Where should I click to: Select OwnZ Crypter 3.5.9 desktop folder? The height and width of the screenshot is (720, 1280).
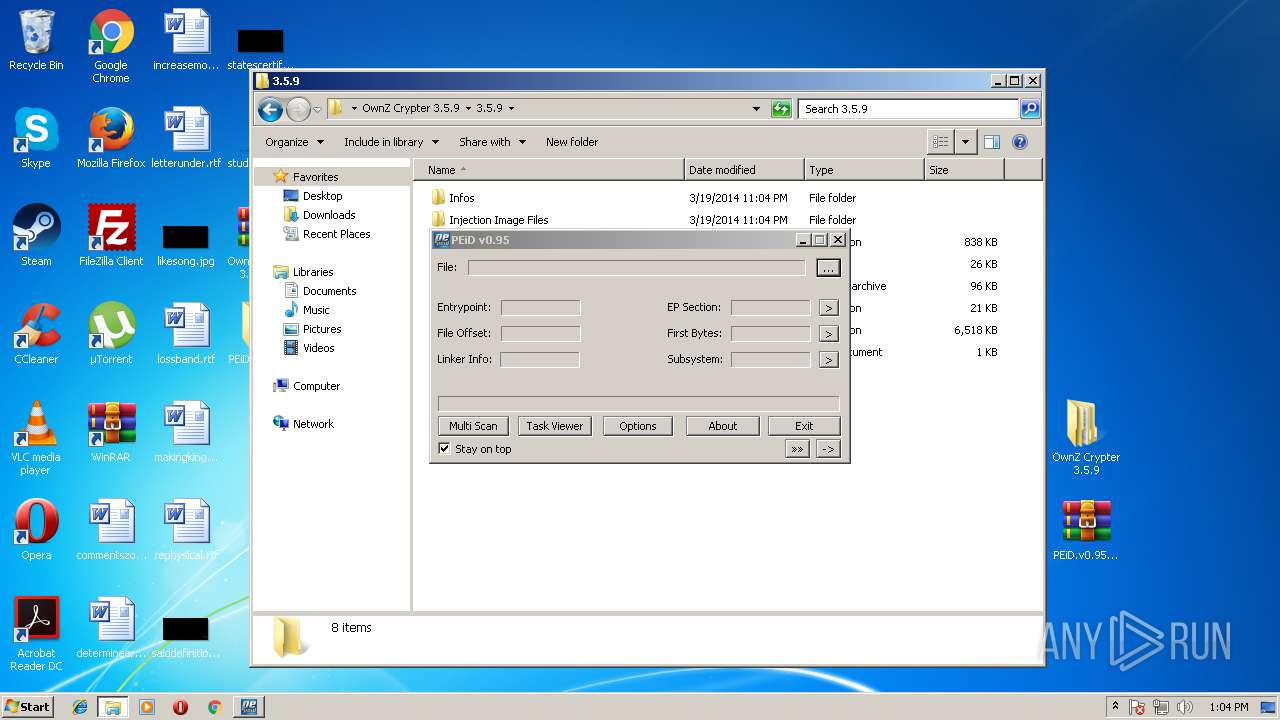(1086, 437)
